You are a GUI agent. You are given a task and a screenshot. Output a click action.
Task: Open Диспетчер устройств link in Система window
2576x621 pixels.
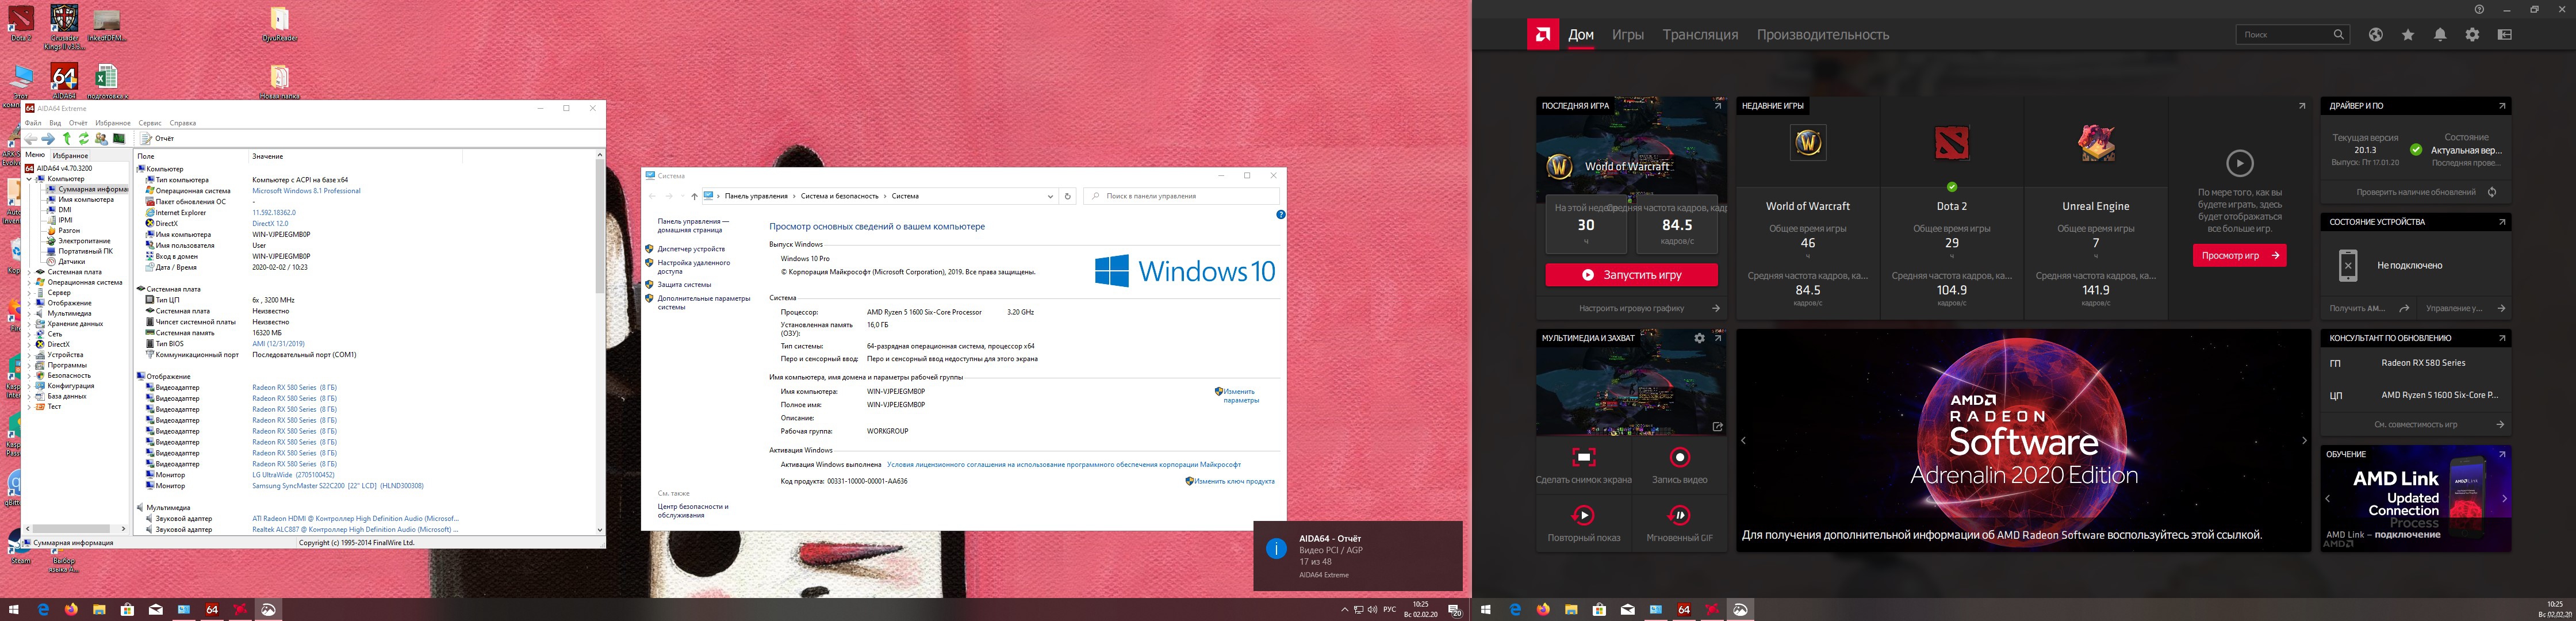coord(691,249)
